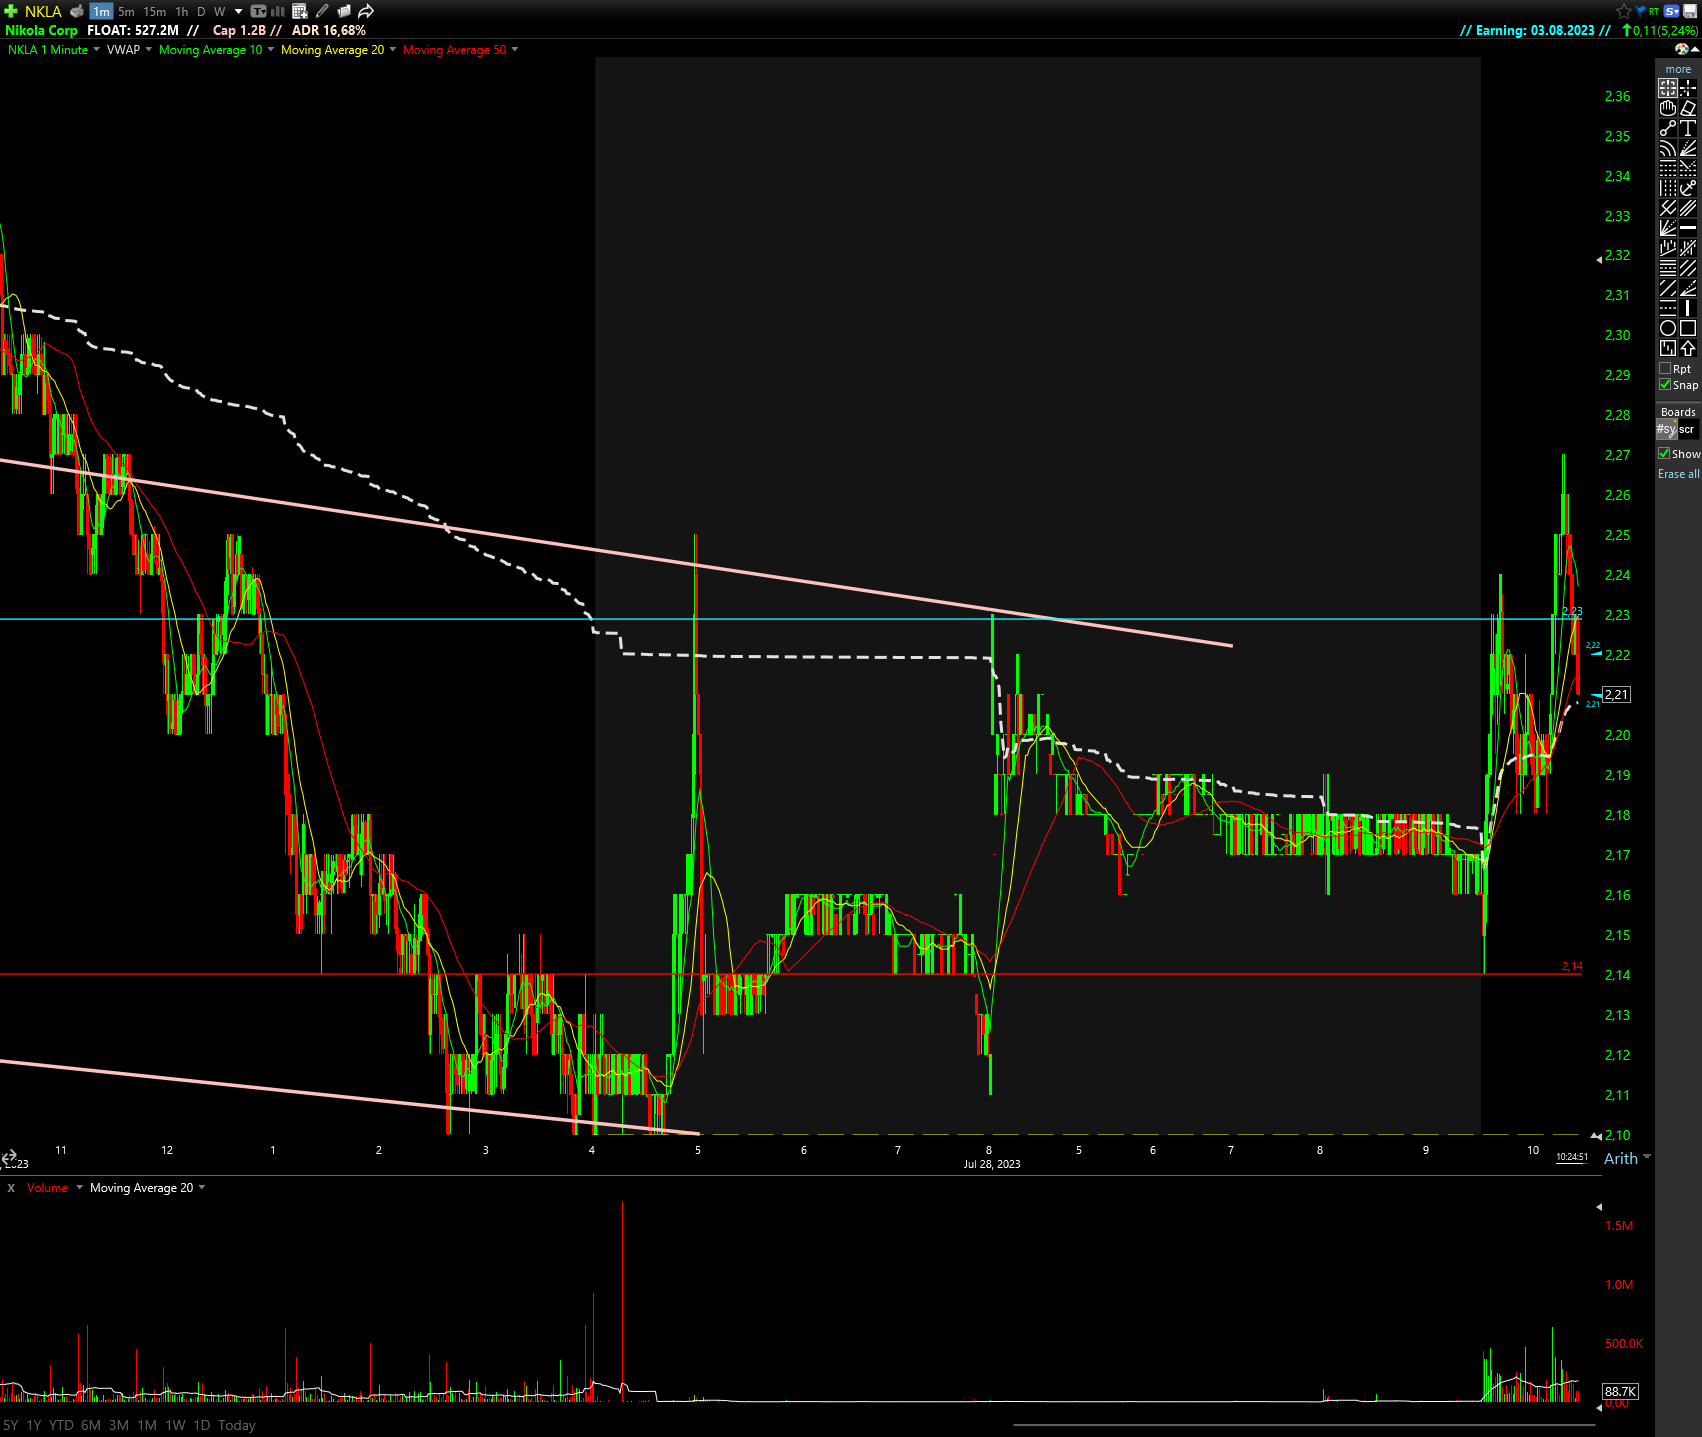Viewport: 1702px width, 1437px height.
Task: Switch to 1h timeframe
Action: [182, 12]
